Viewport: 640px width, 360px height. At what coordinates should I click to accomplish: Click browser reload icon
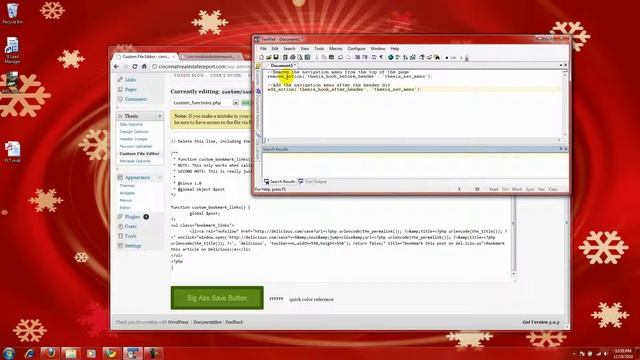tap(135, 67)
